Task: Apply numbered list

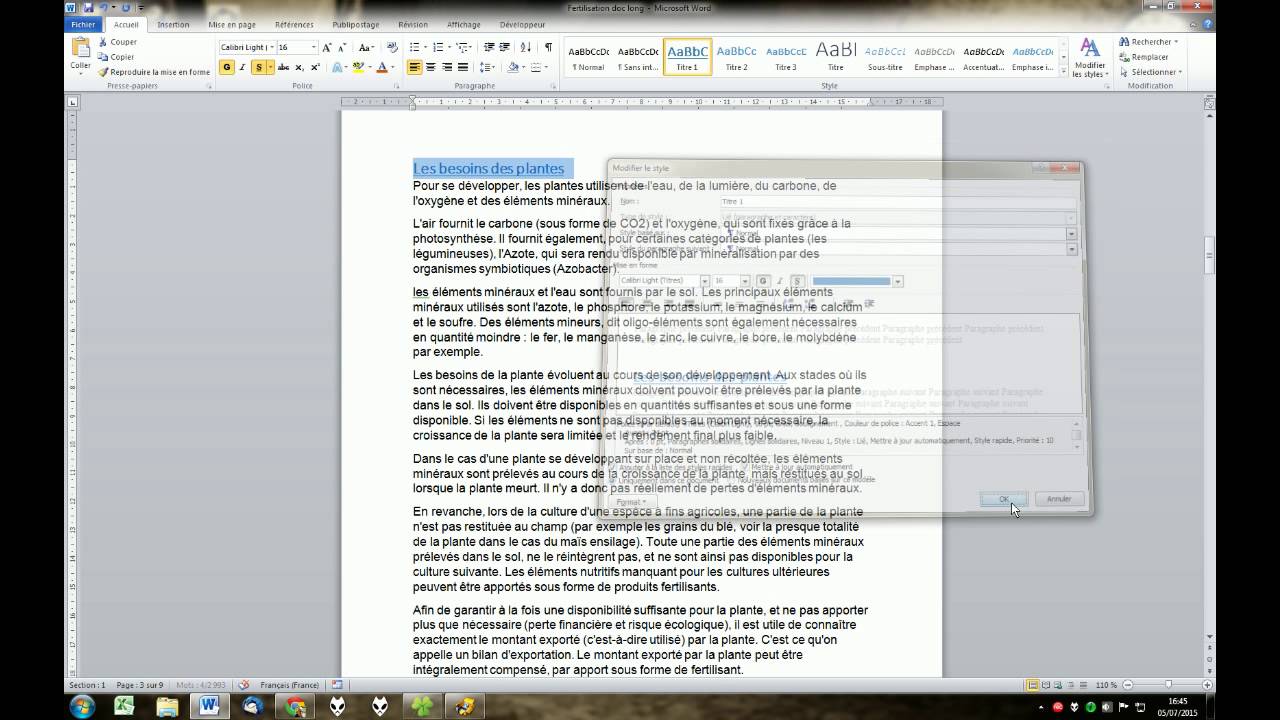Action: [438, 47]
